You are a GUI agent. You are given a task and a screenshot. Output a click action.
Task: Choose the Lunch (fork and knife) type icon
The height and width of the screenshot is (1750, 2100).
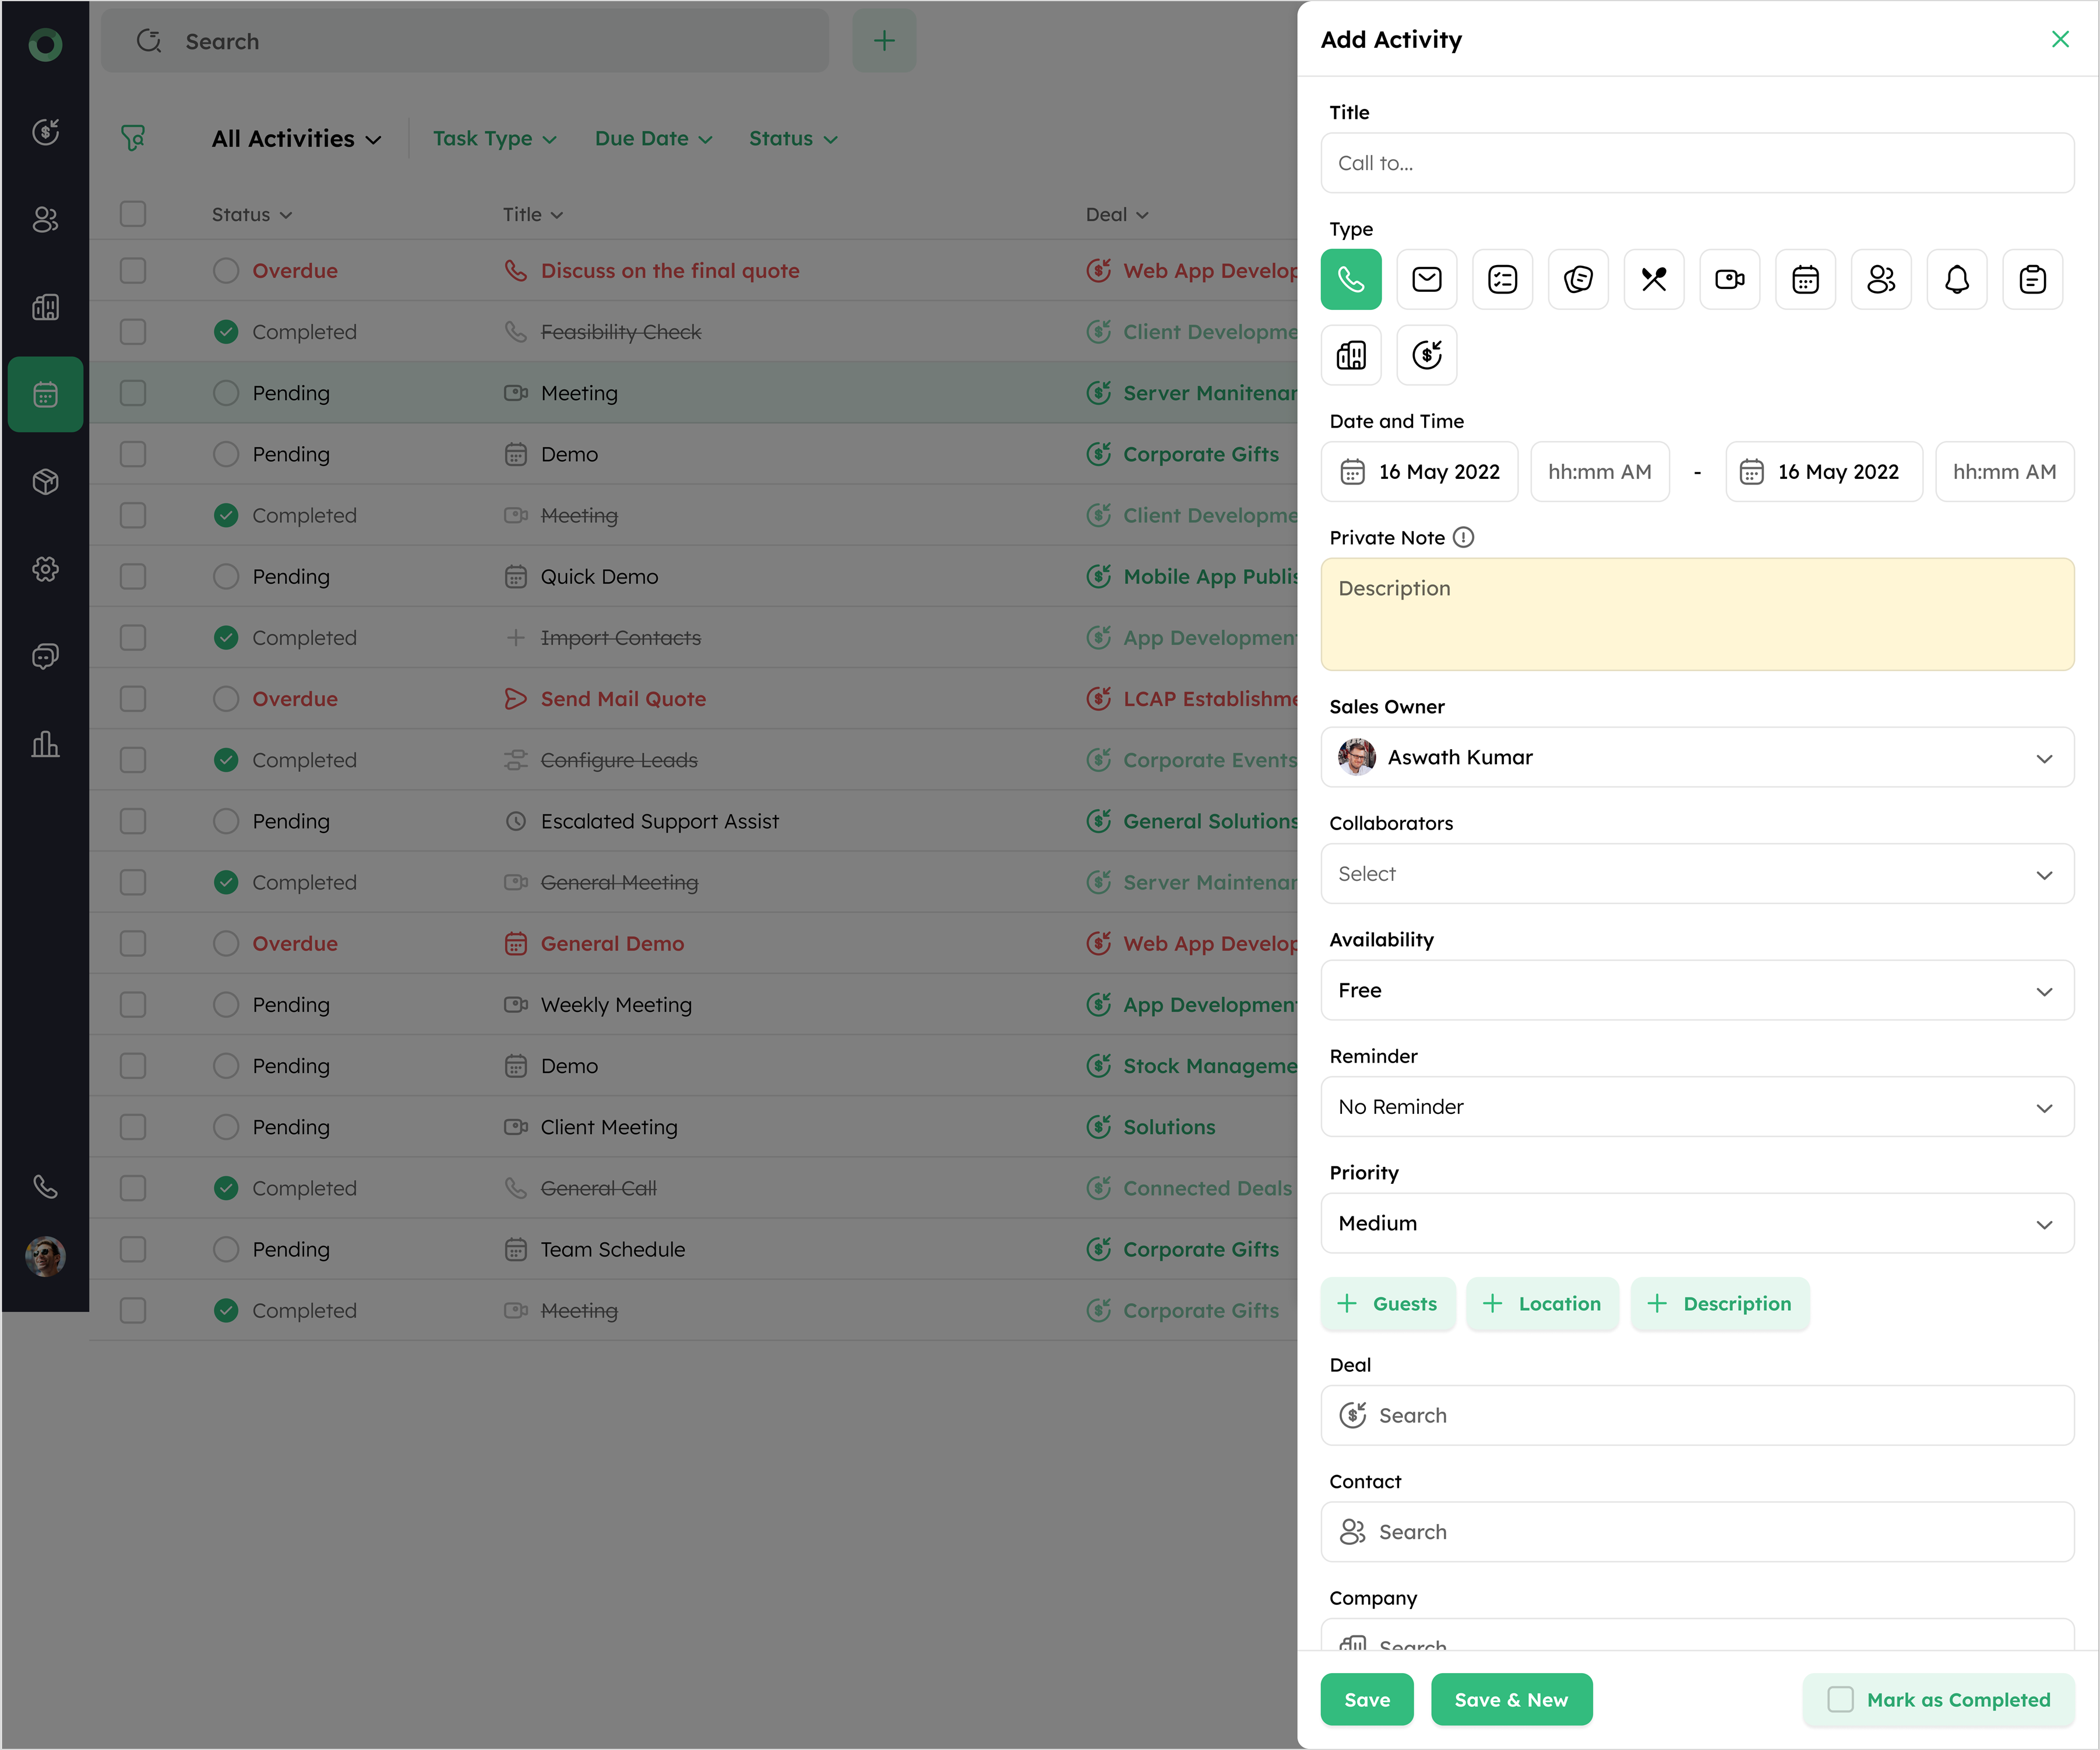click(x=1653, y=279)
